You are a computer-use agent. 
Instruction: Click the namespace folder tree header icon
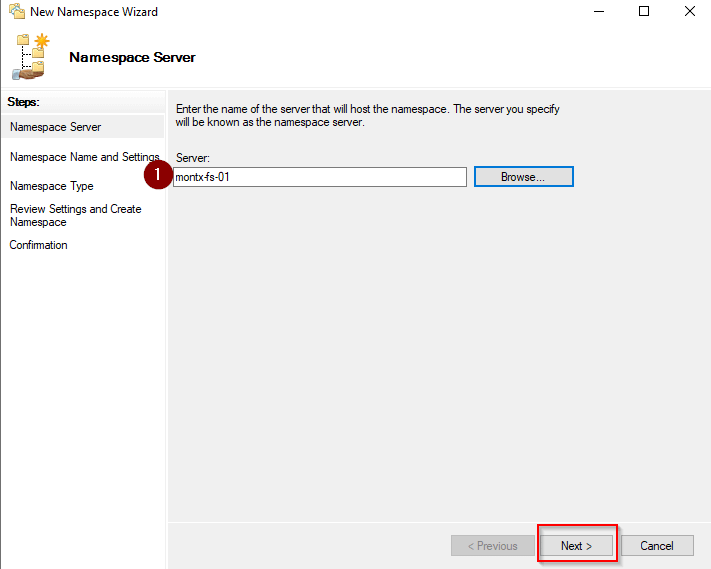click(30, 56)
